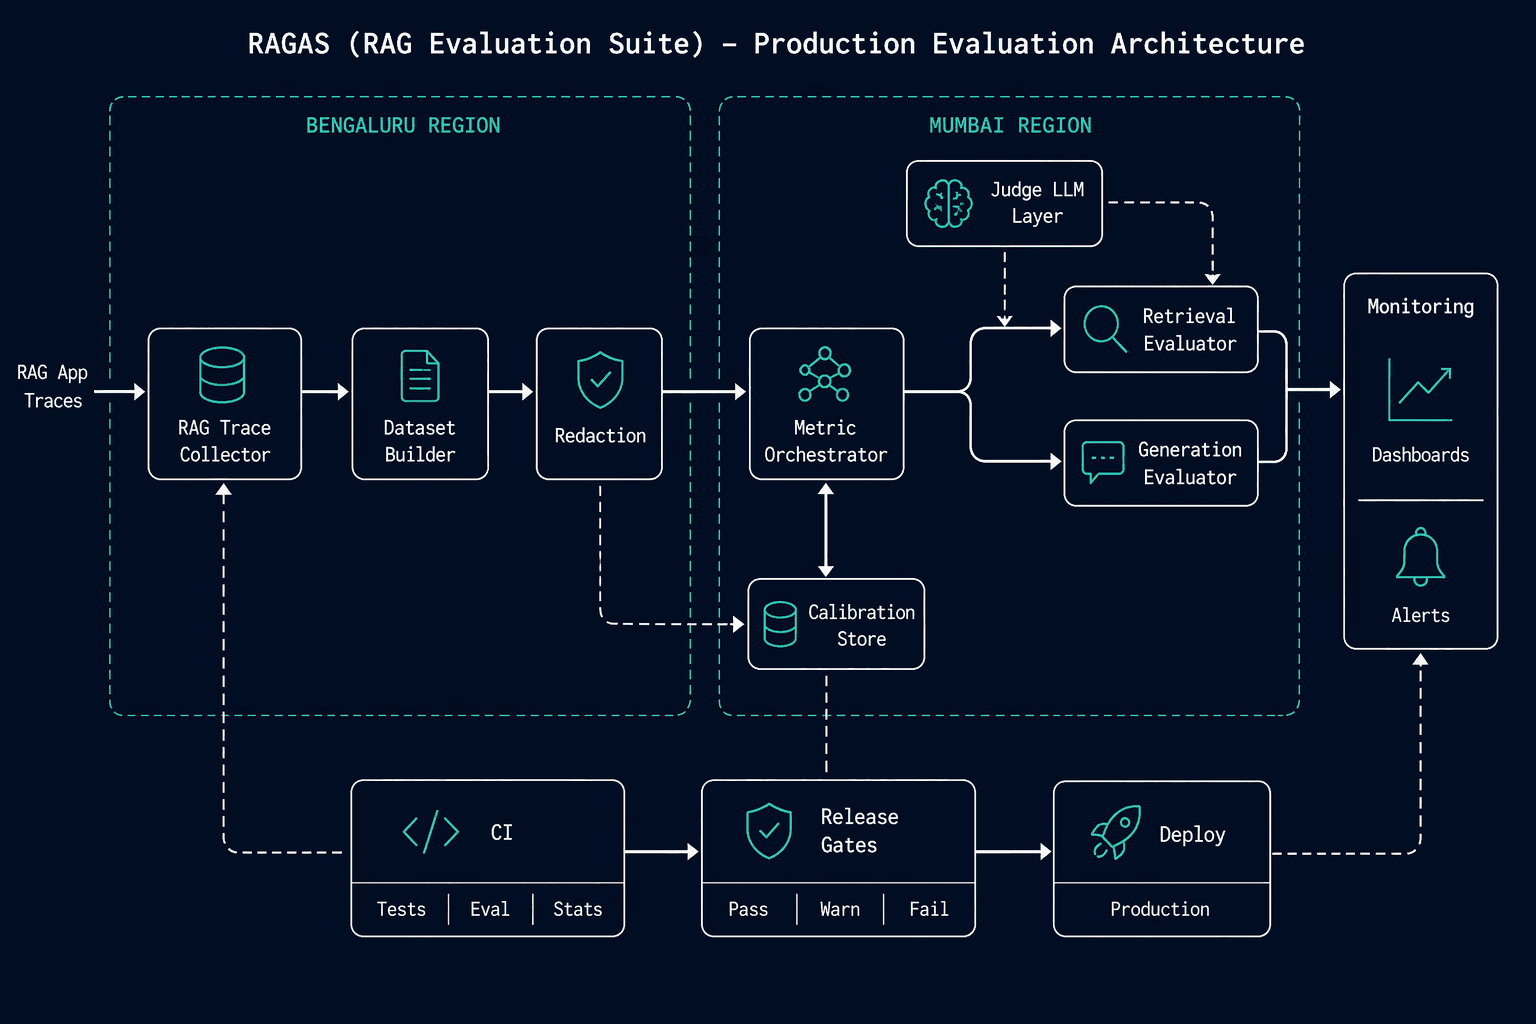Click the CI label text

point(502,833)
